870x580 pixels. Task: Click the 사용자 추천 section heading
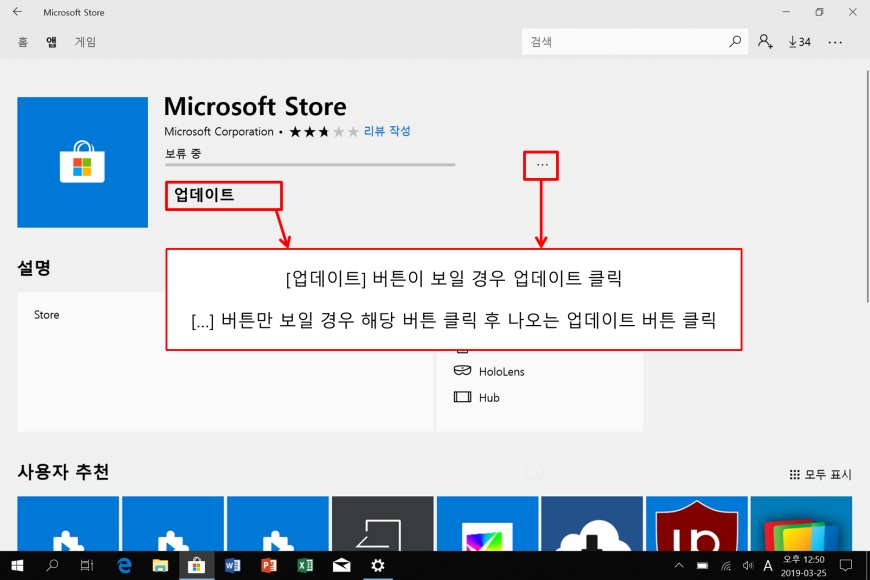click(63, 472)
